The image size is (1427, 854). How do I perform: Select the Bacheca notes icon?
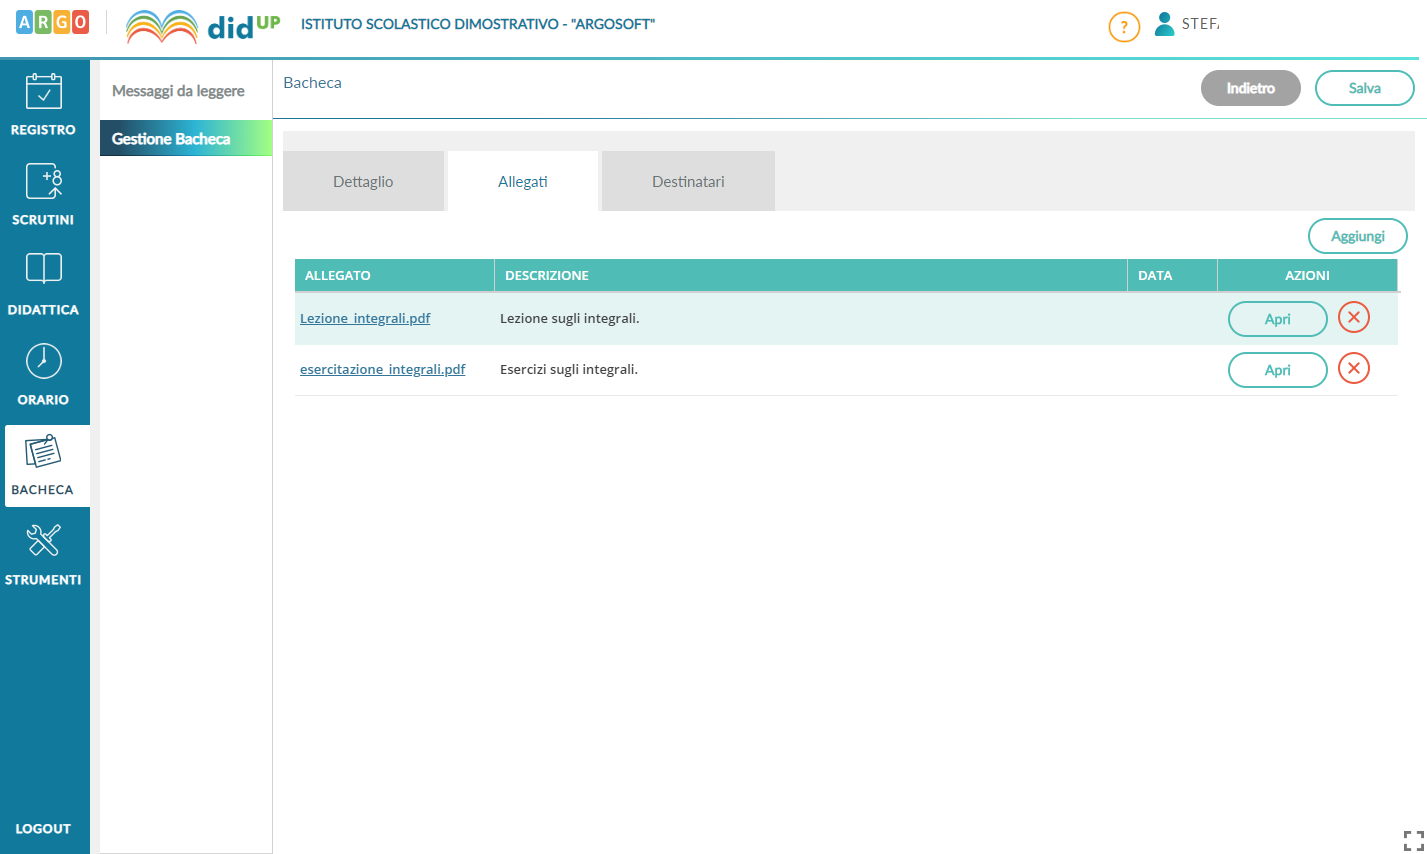click(x=43, y=452)
